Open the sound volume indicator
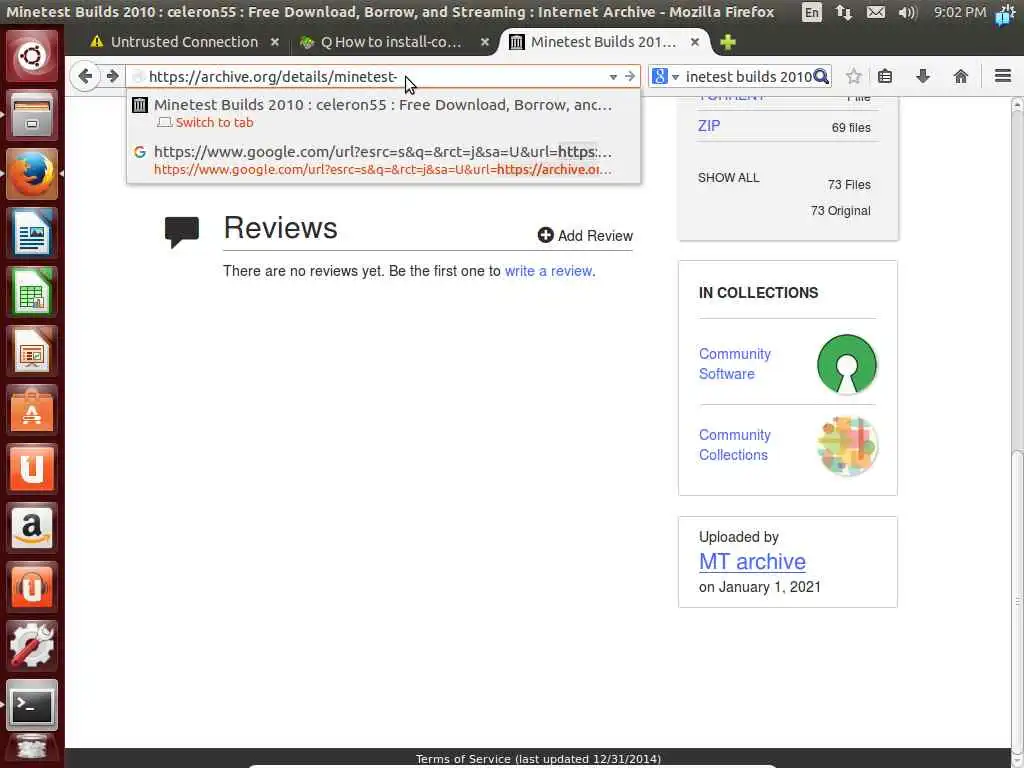This screenshot has height=768, width=1024. [908, 12]
